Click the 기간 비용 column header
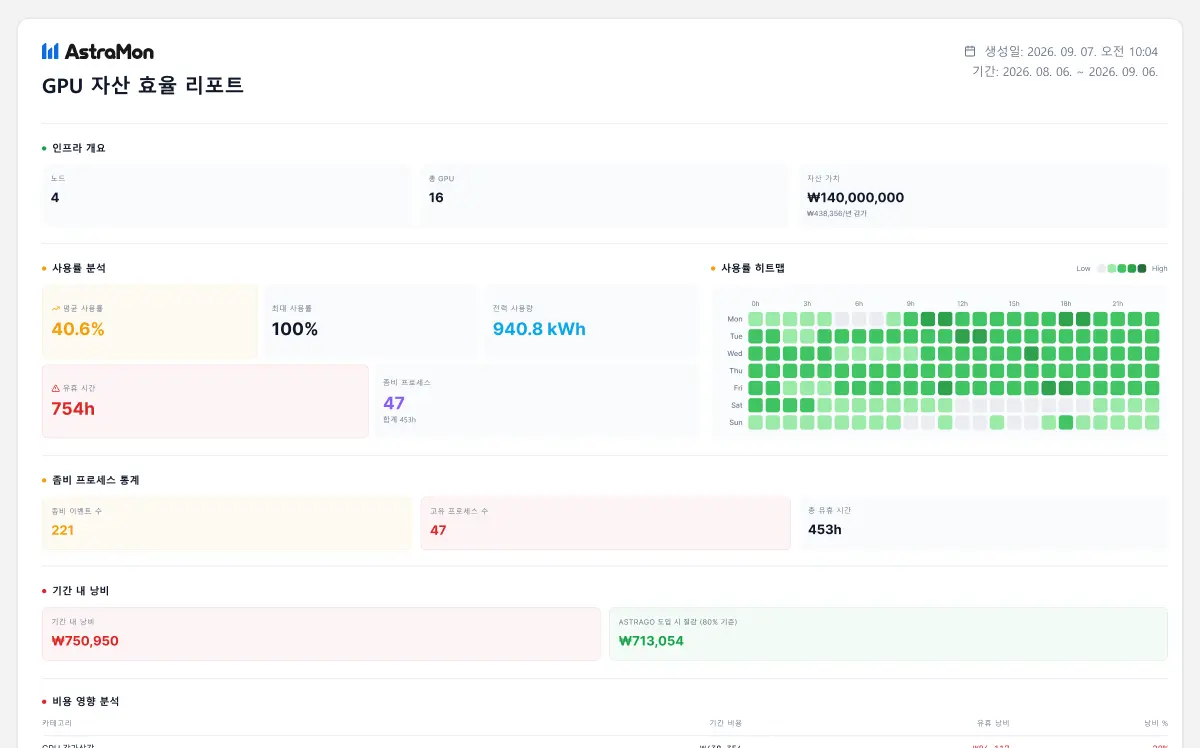Screen dimensions: 1200x748 [x=726, y=723]
